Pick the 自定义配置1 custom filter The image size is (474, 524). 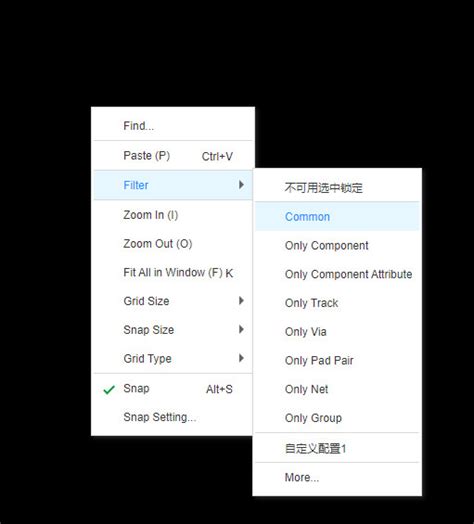coord(337,448)
